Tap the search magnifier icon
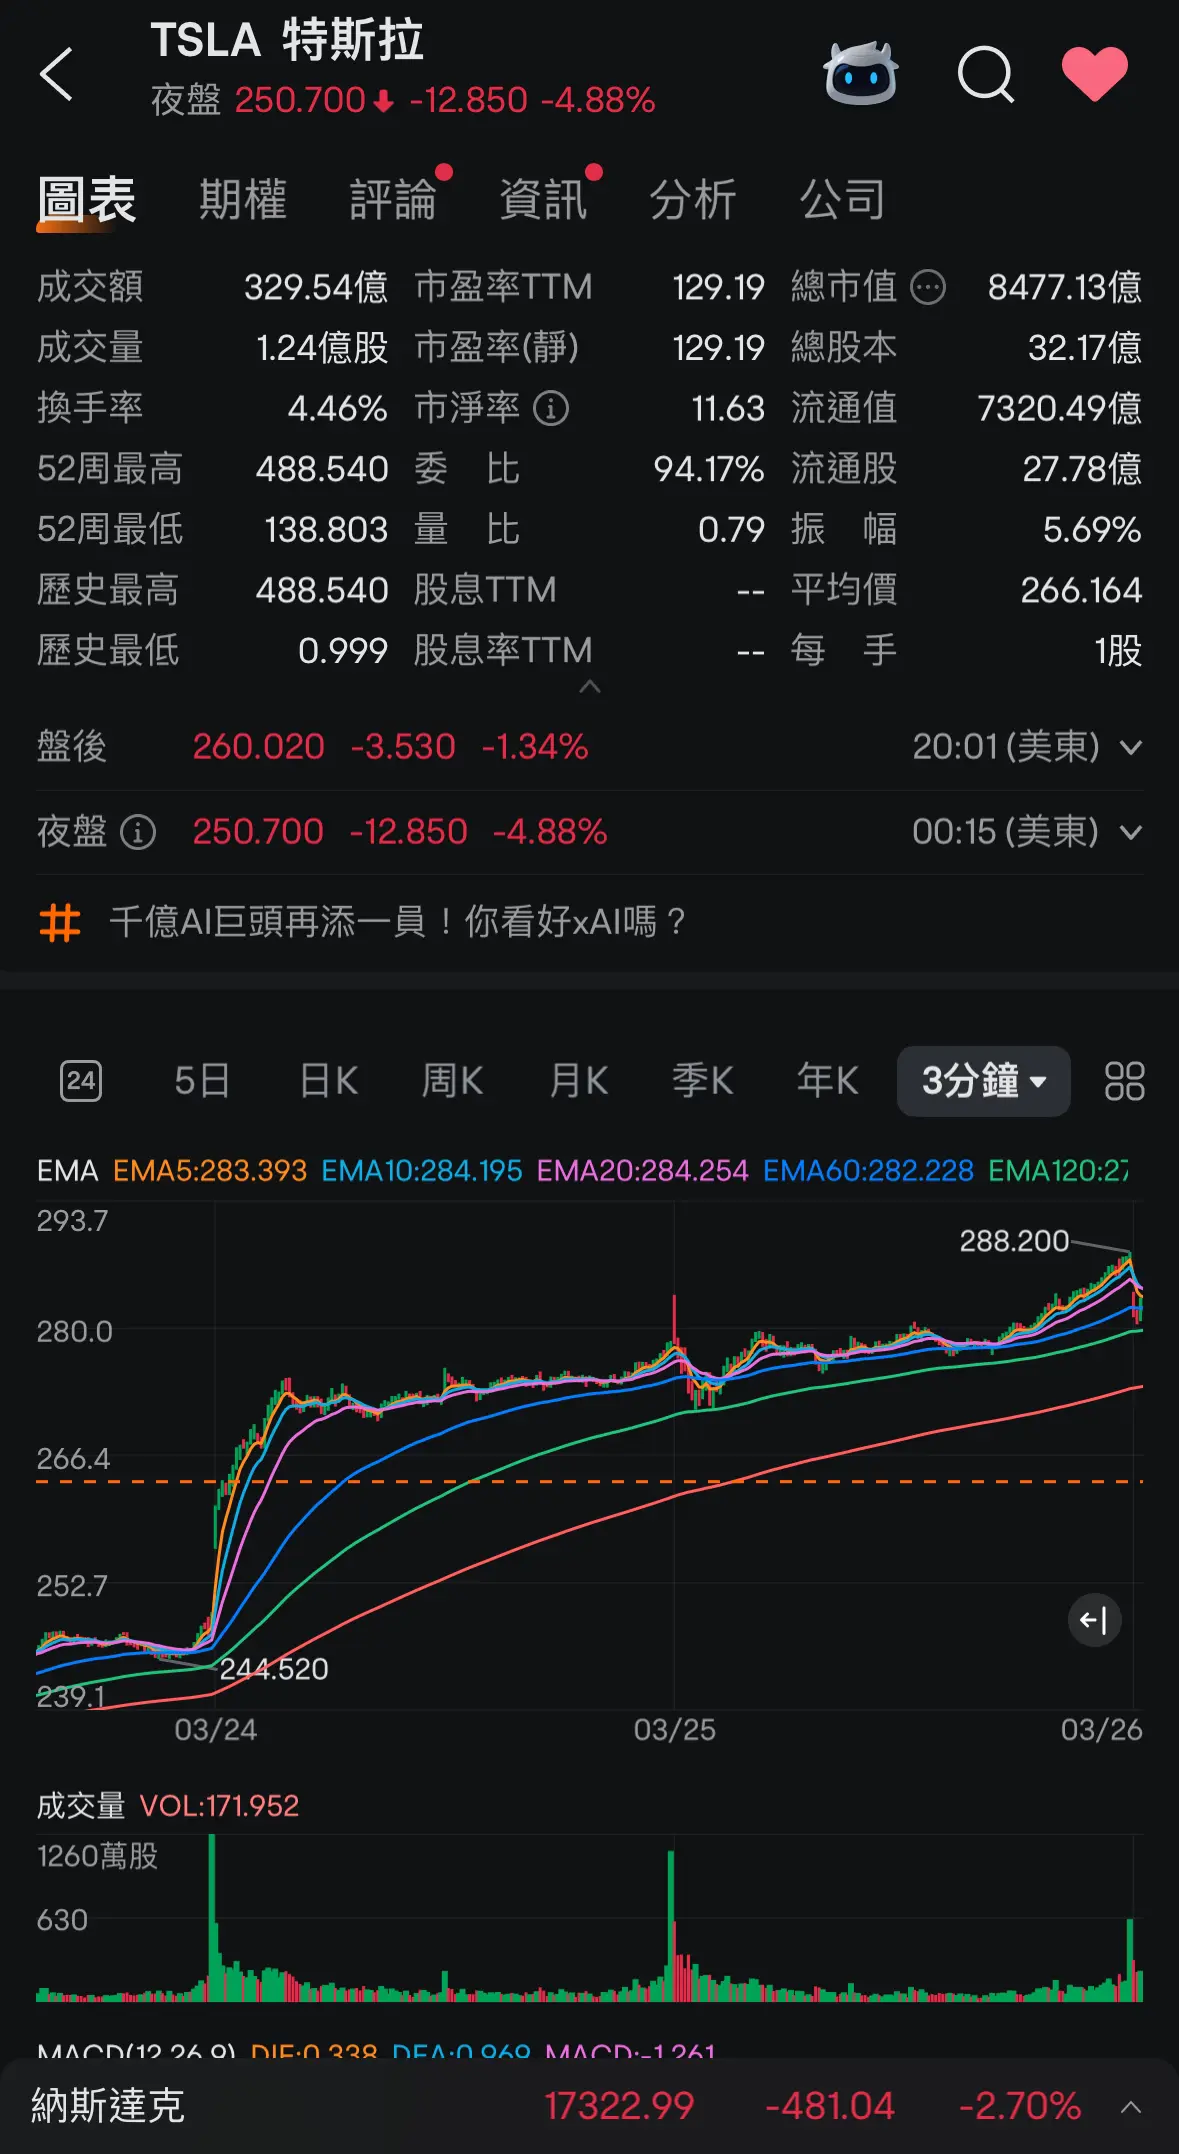Screen dimensions: 1179x2154 pyautogui.click(x=986, y=74)
